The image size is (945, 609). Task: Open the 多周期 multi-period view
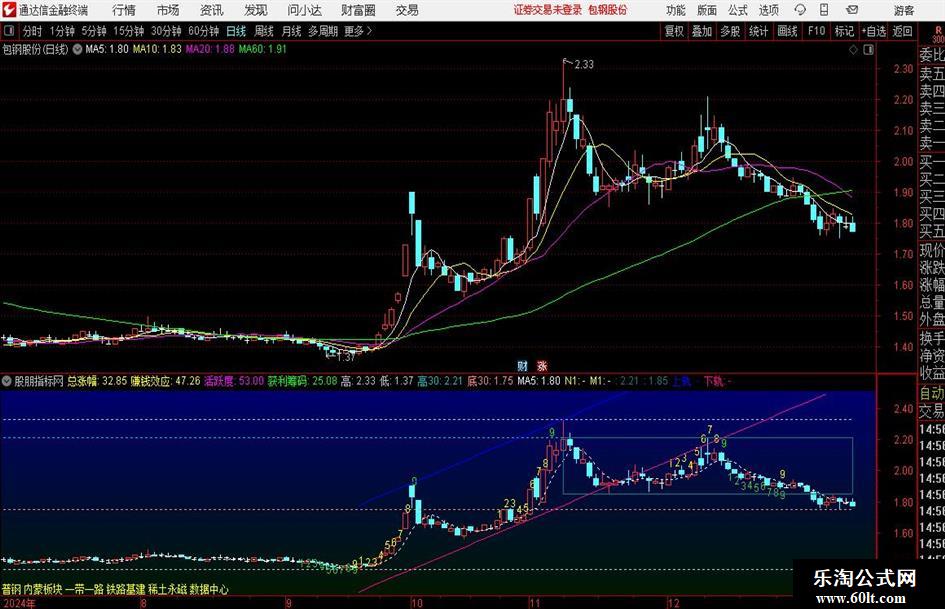(x=323, y=31)
